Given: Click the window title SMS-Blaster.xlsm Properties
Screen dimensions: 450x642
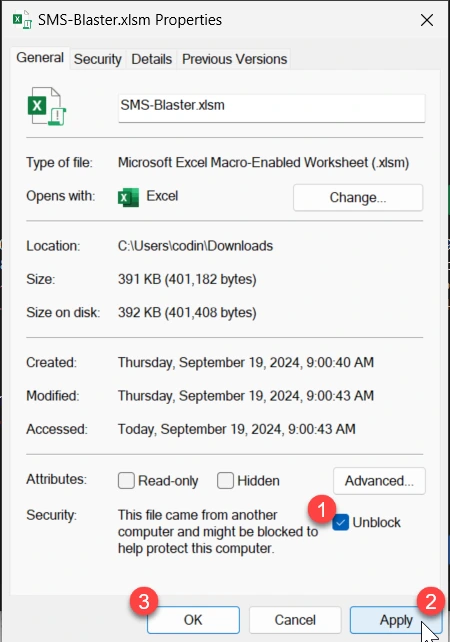Looking at the screenshot, I should [x=130, y=20].
